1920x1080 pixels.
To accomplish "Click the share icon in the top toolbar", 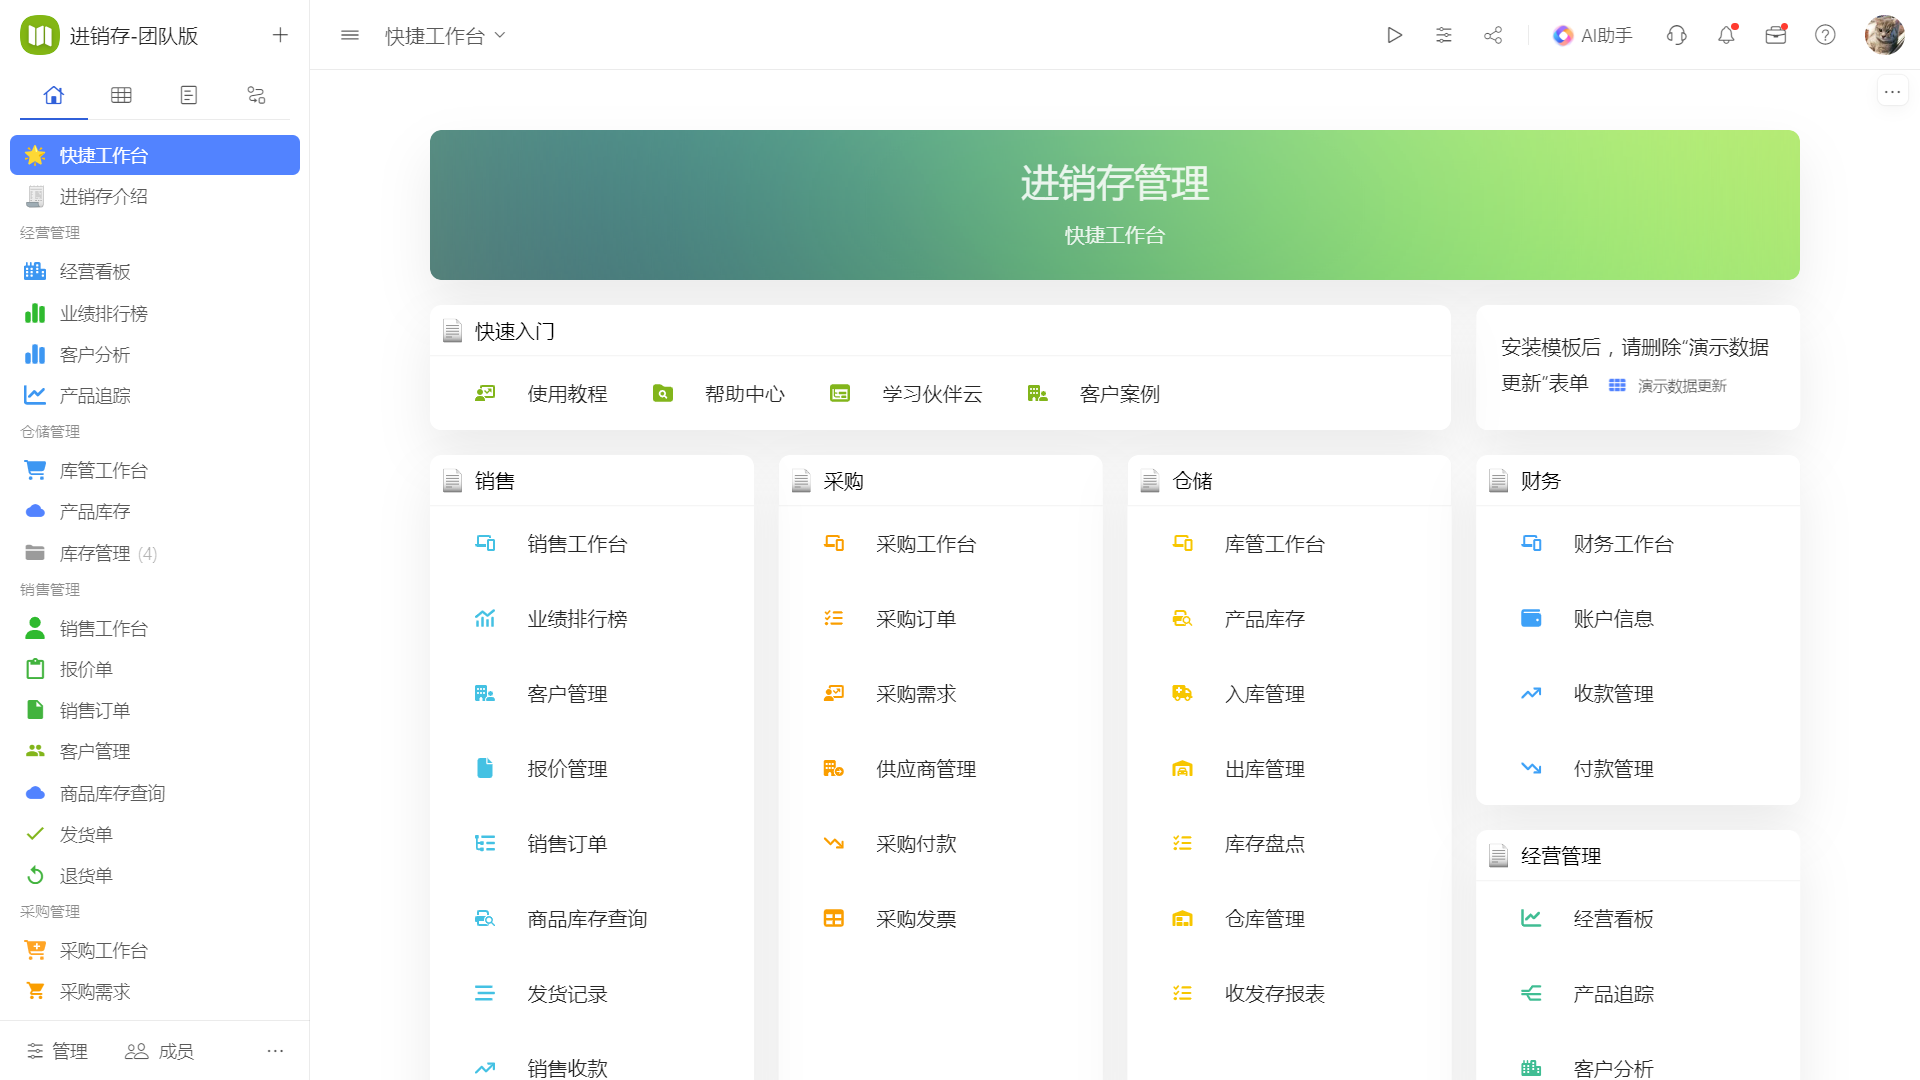I will (1493, 34).
